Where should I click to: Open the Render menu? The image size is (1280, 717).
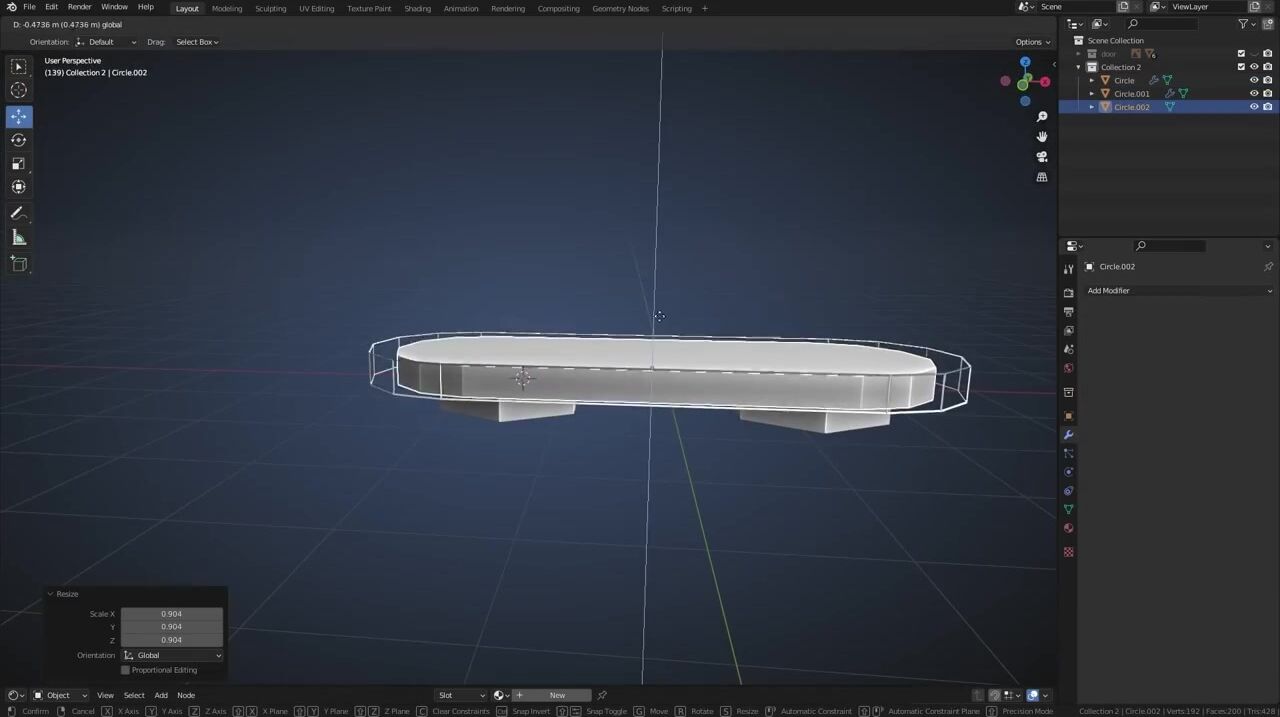(x=79, y=7)
